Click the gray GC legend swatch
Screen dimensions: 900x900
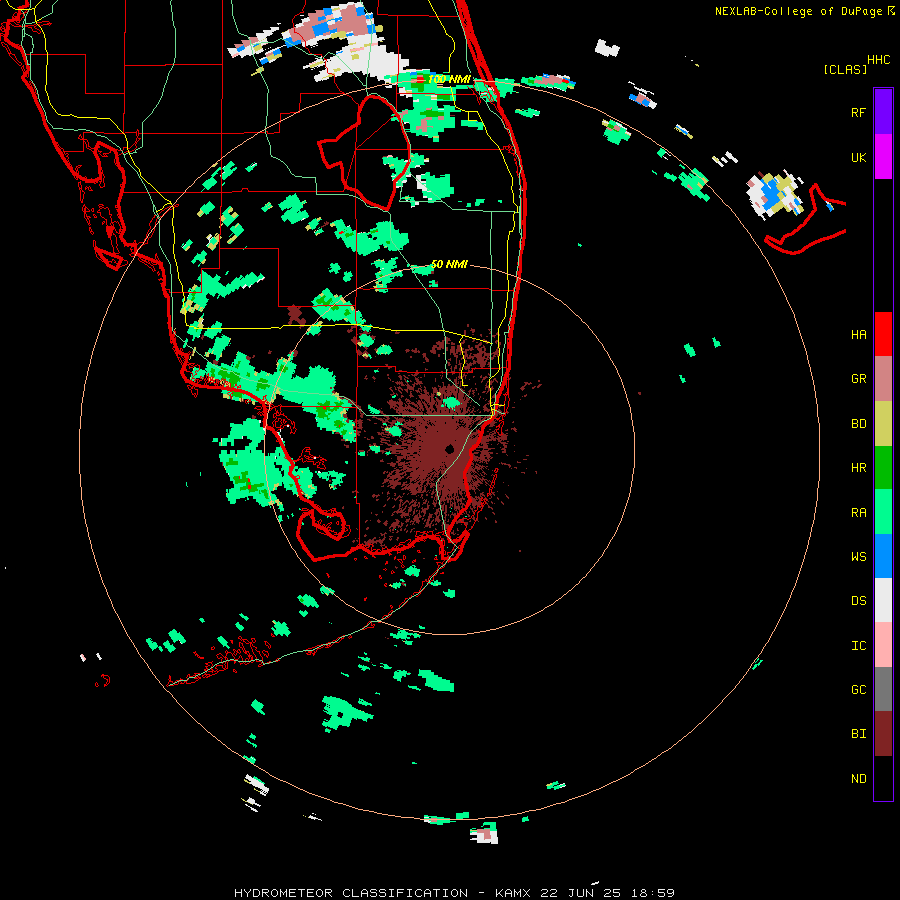point(883,689)
